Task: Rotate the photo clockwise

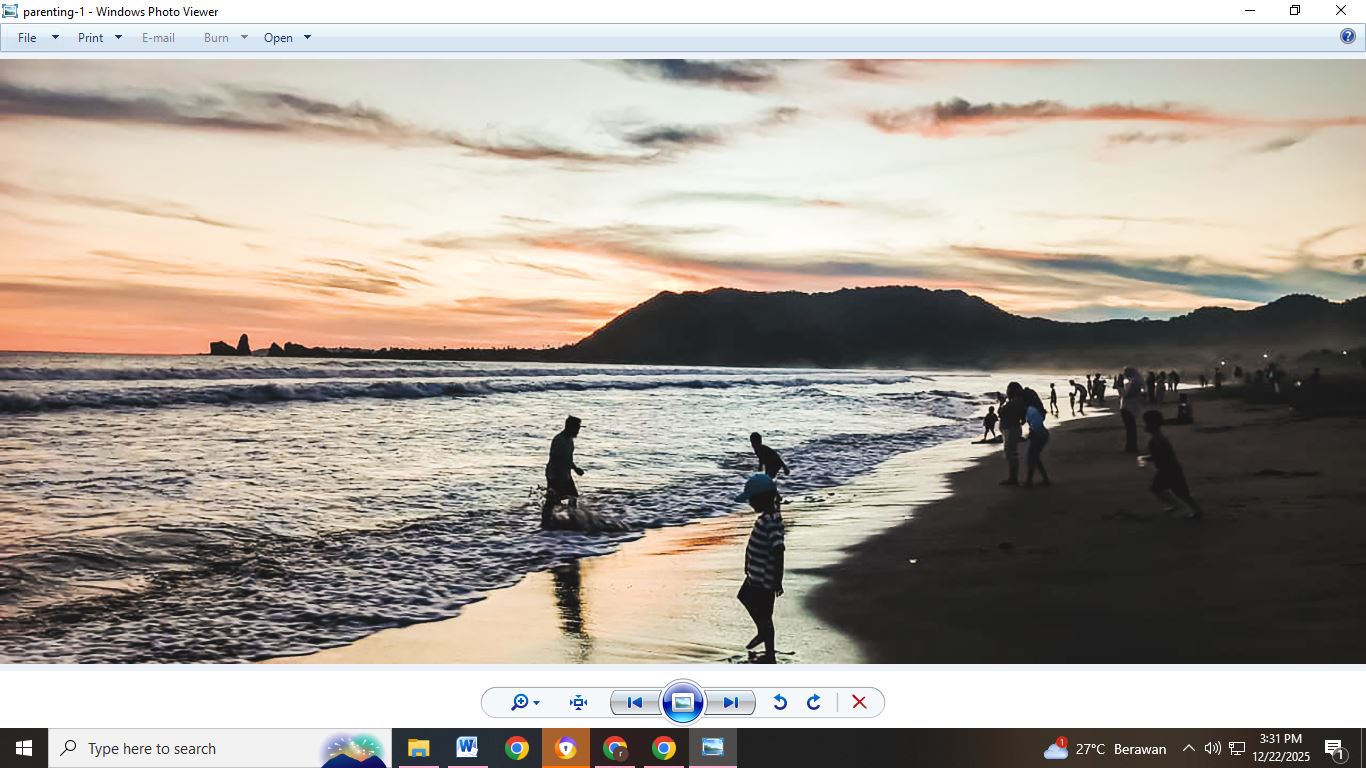Action: (814, 702)
